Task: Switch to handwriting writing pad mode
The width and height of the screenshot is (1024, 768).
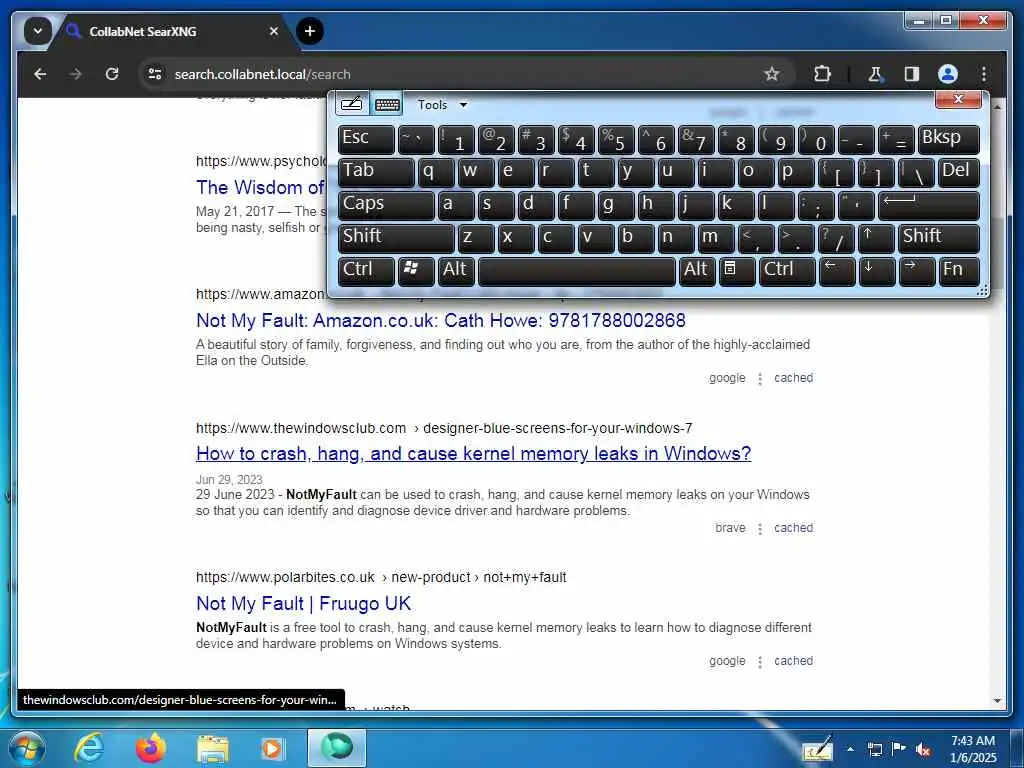Action: (x=352, y=104)
